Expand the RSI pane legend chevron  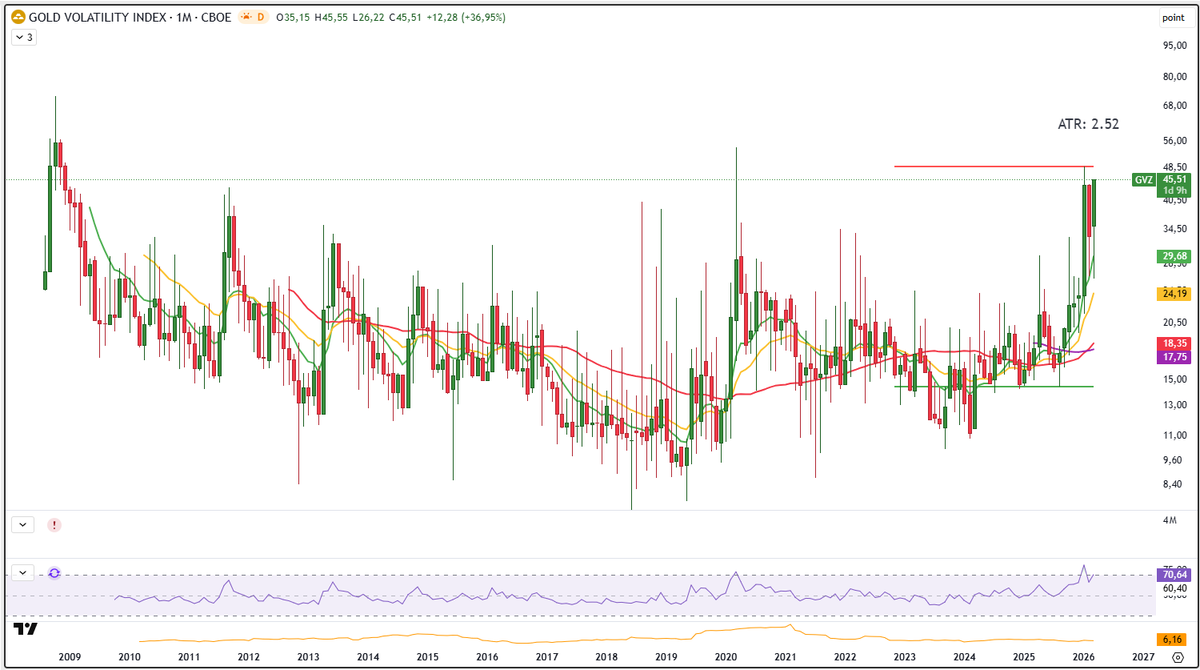22,572
